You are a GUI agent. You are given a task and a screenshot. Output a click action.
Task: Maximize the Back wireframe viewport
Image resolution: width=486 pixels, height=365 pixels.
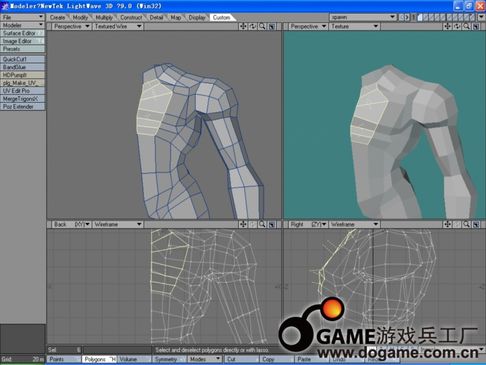[272, 224]
